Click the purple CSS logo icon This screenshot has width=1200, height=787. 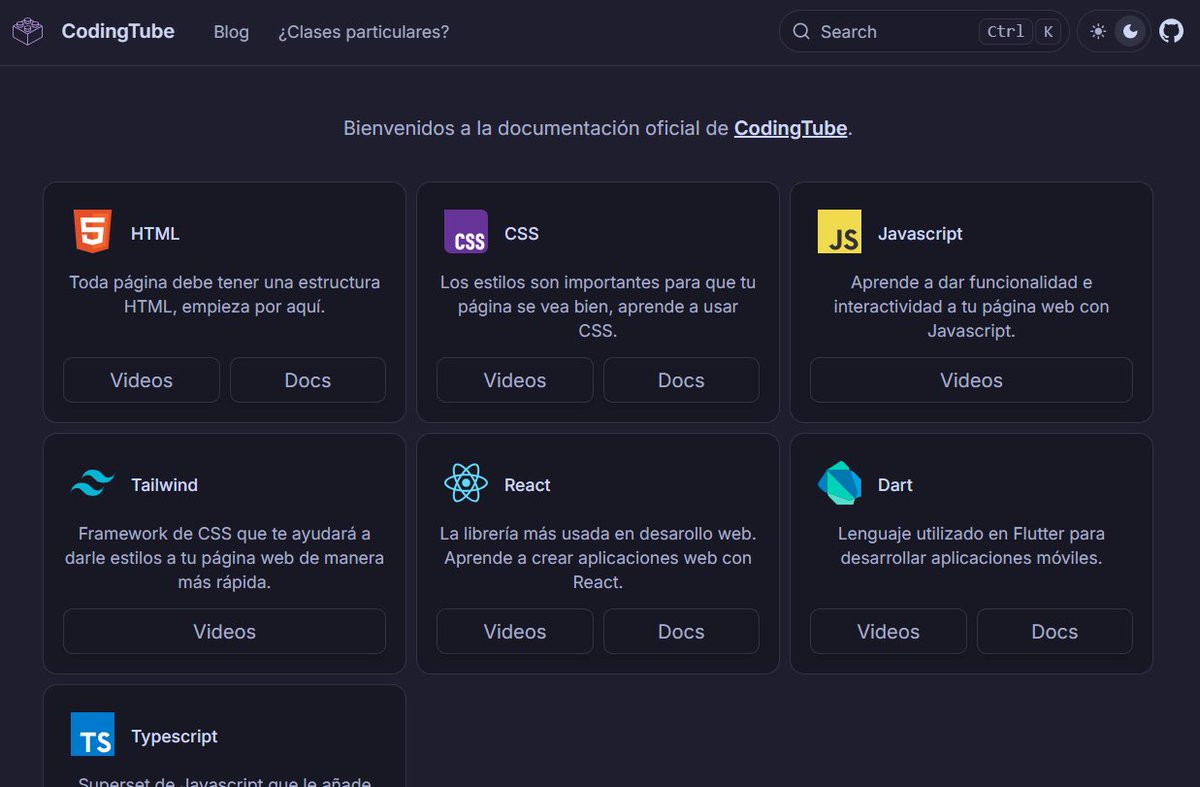coord(466,232)
